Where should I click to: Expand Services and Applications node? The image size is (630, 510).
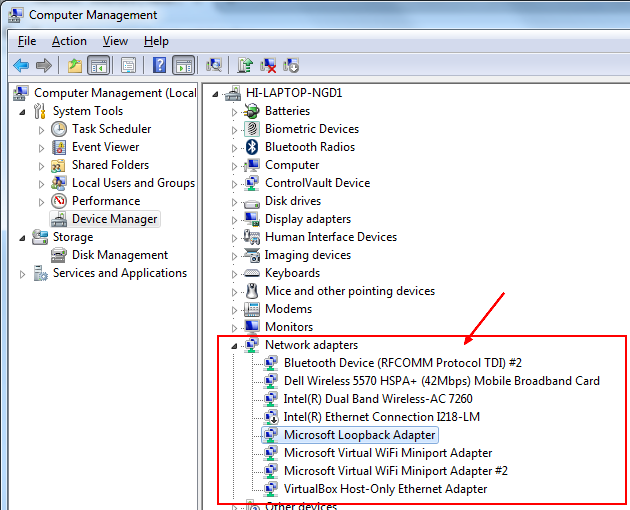pos(22,274)
